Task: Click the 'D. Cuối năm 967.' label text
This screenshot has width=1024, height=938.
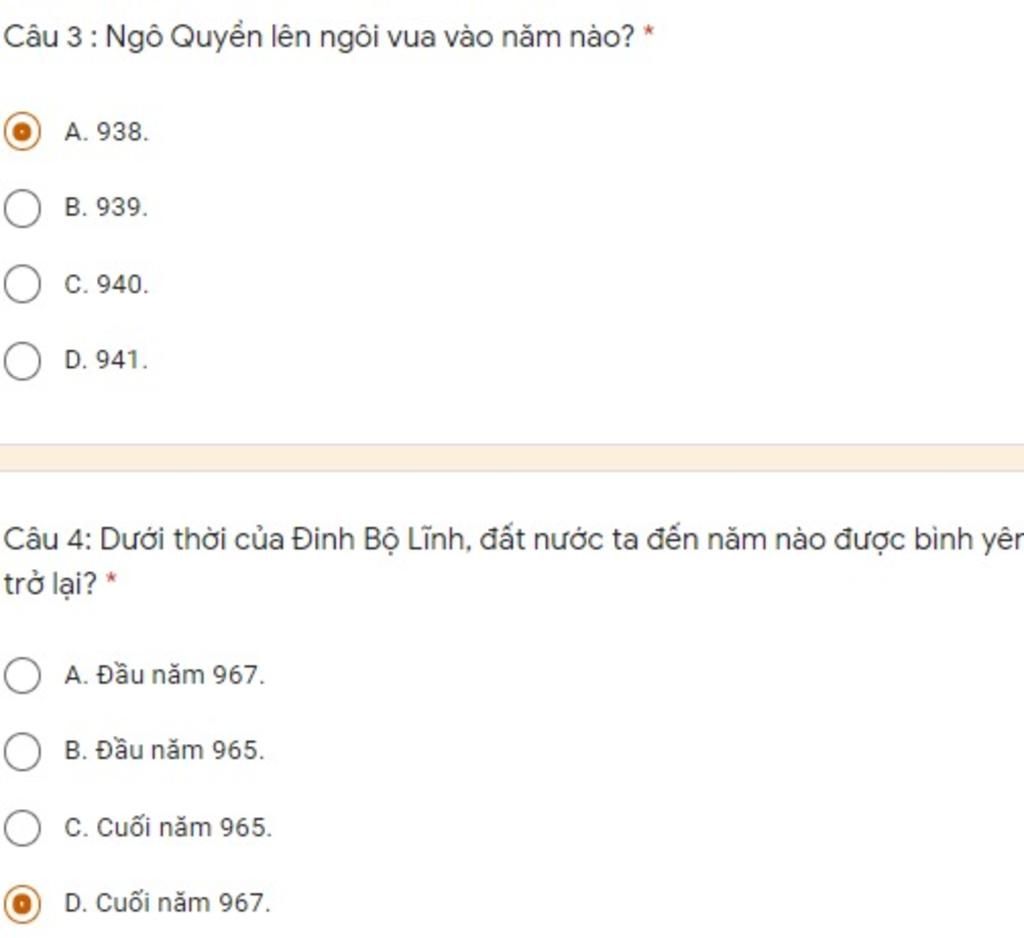Action: coord(167,903)
